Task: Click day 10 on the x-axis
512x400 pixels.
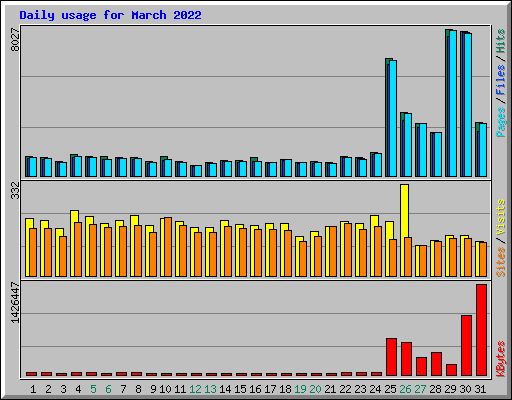Action: click(x=165, y=389)
